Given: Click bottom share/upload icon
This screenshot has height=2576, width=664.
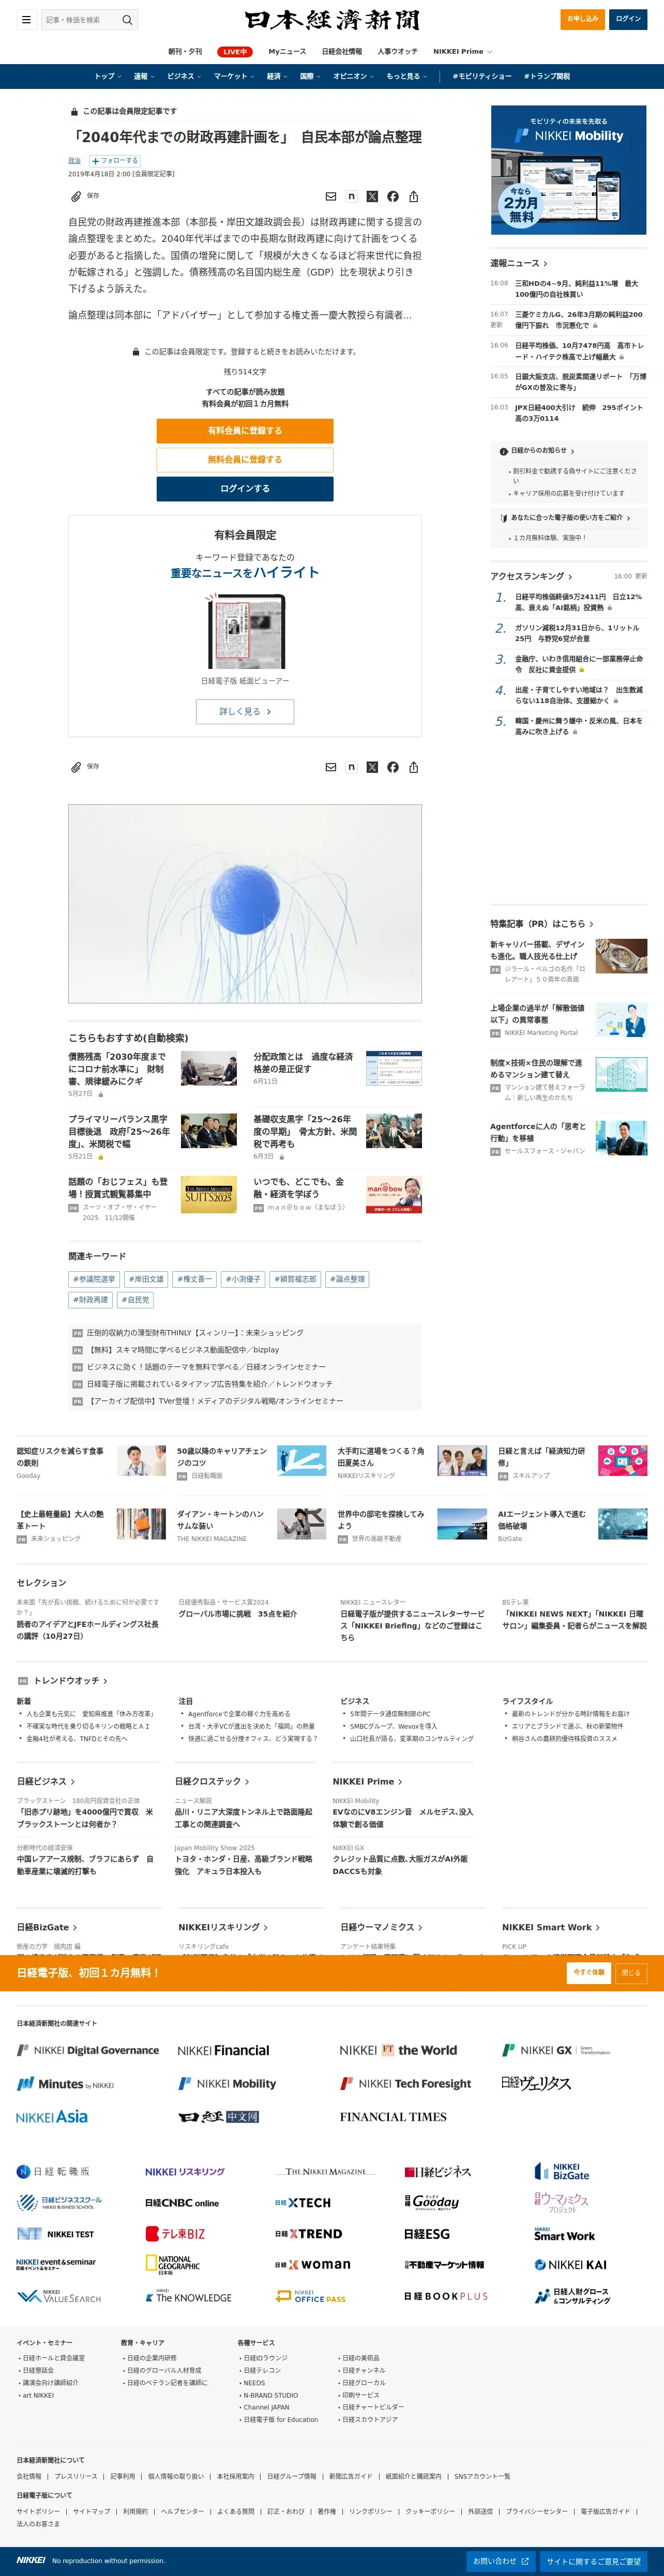Looking at the screenshot, I should pos(413,767).
